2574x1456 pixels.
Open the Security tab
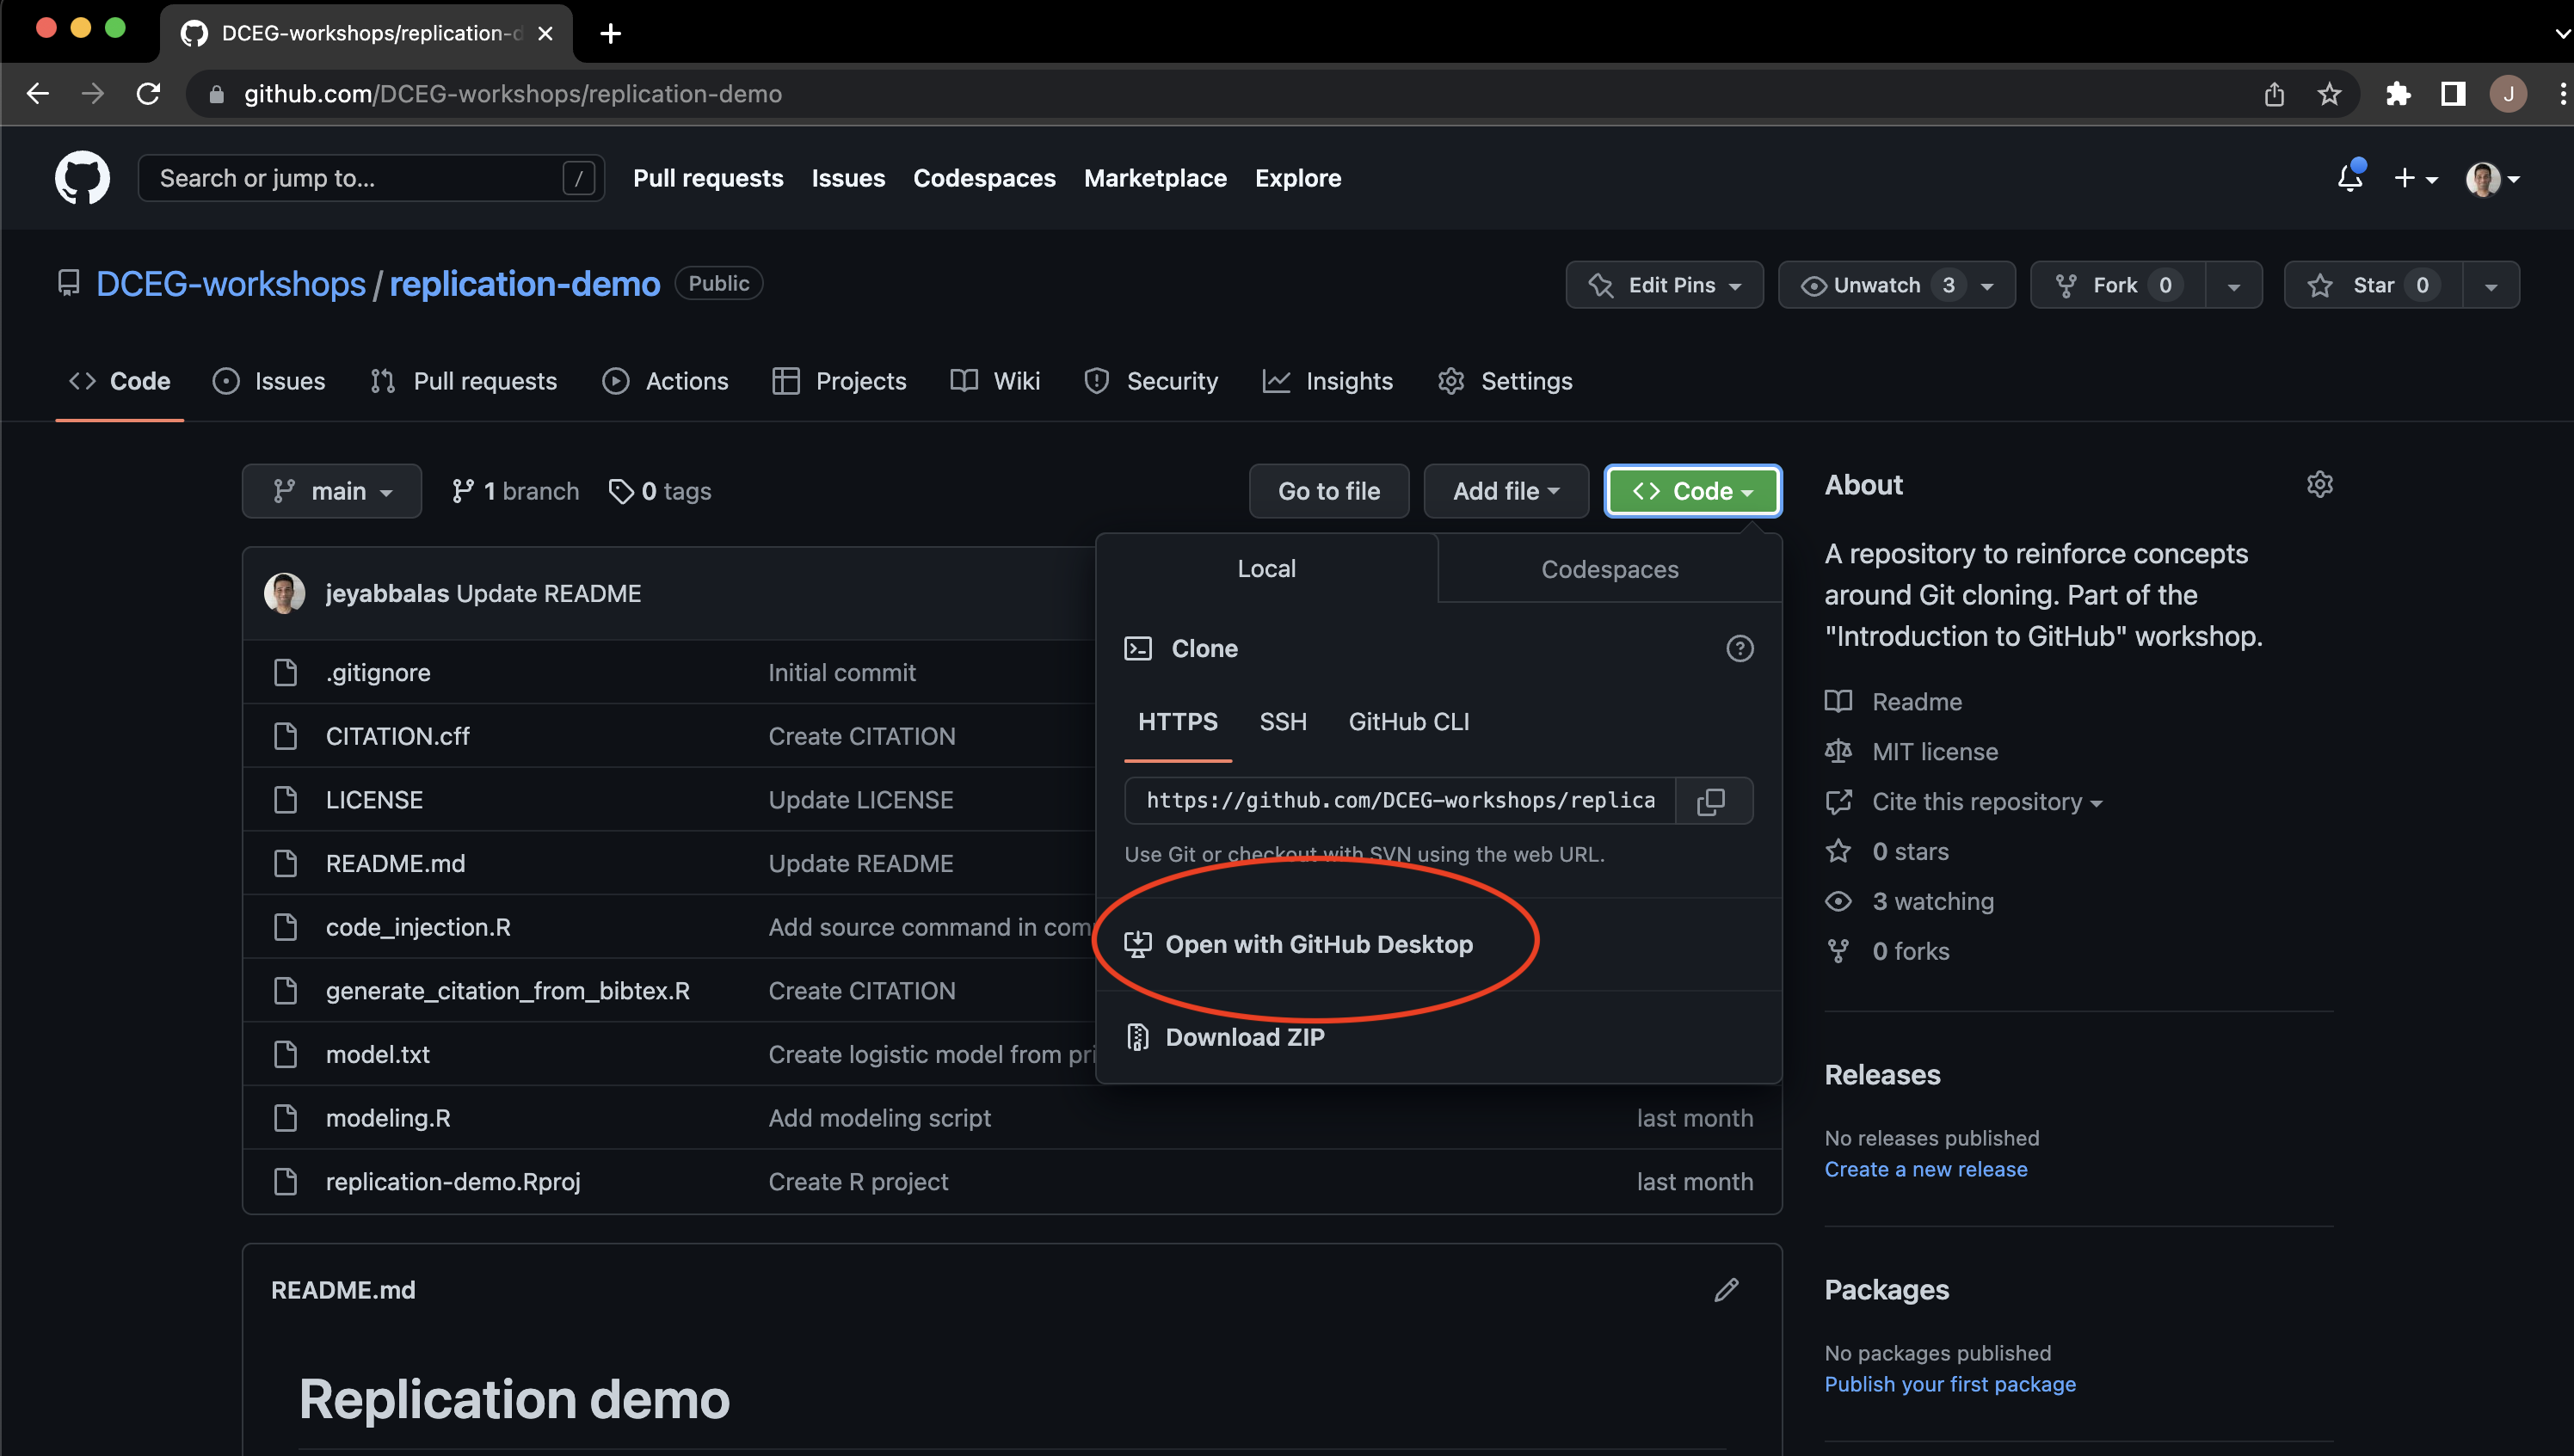pos(1151,381)
